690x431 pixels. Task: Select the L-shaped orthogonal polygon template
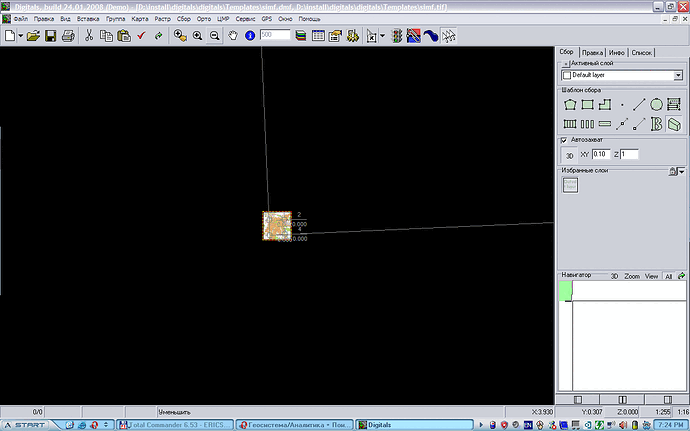(x=605, y=105)
